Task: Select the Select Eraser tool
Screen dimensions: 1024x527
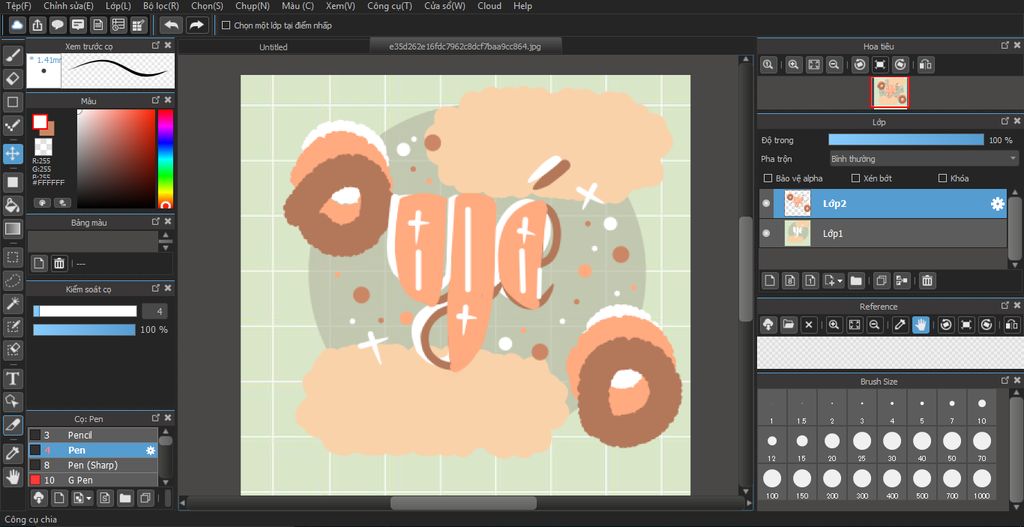Action: (13, 350)
